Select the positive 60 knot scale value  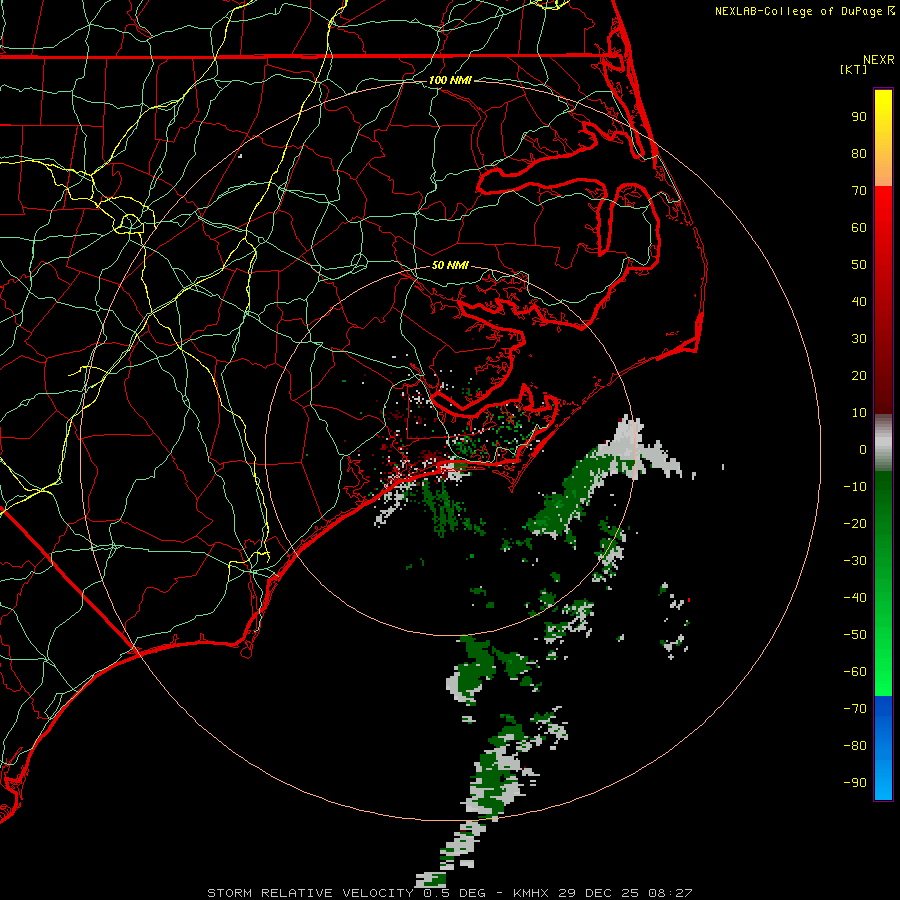click(859, 227)
